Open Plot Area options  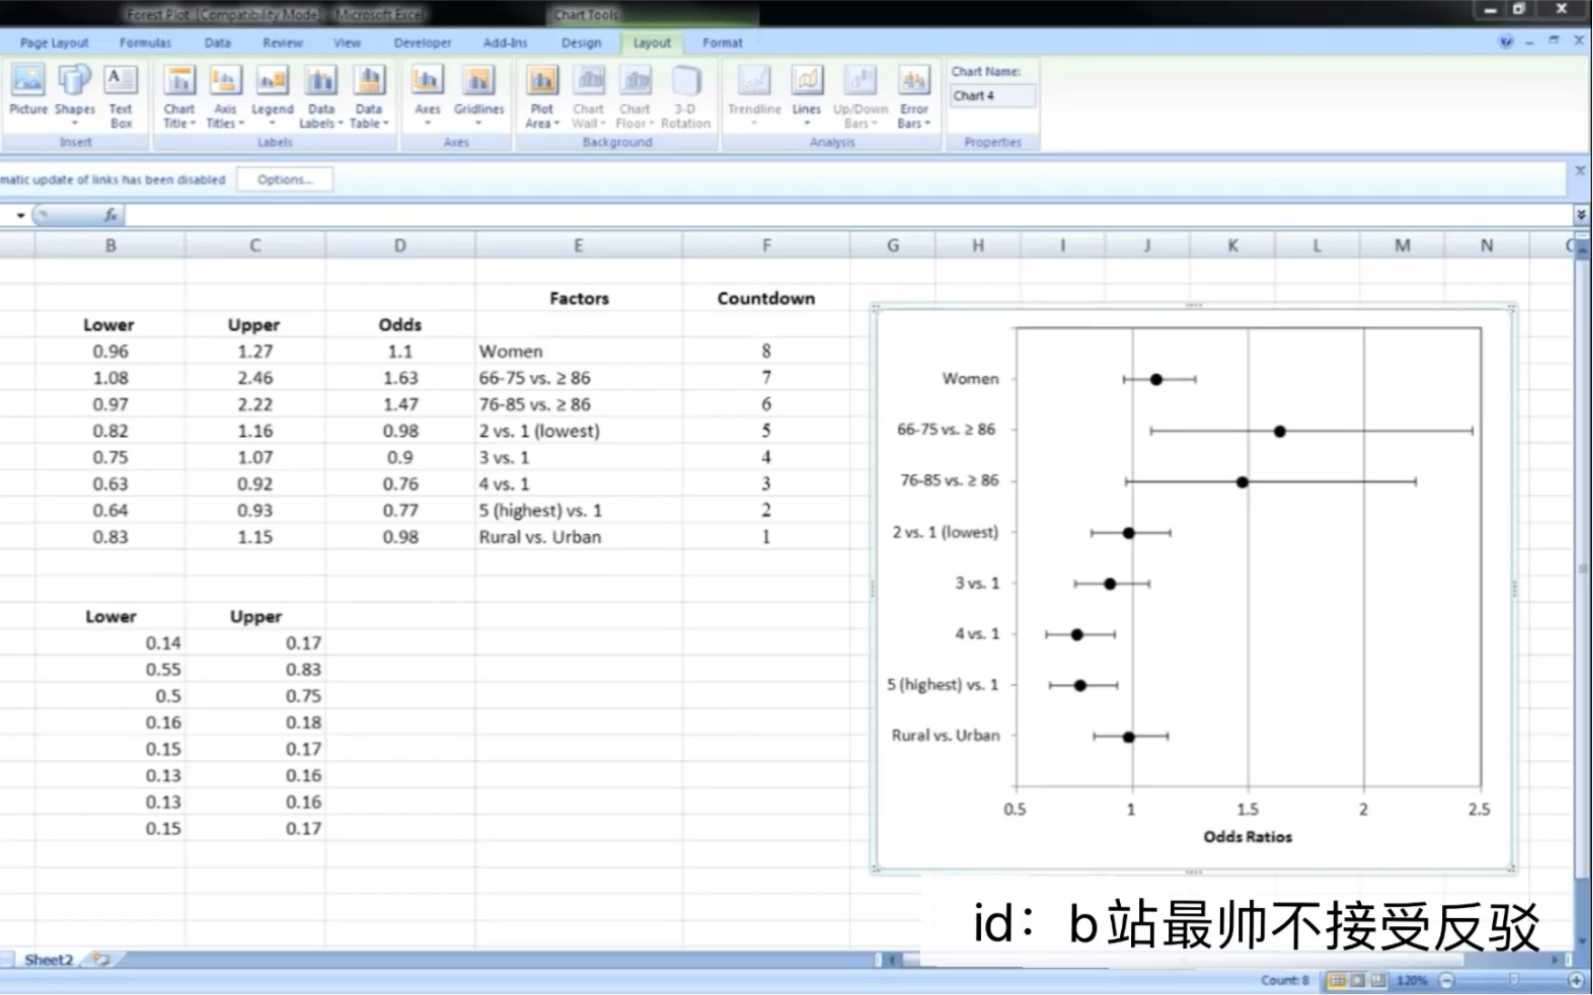[x=542, y=96]
